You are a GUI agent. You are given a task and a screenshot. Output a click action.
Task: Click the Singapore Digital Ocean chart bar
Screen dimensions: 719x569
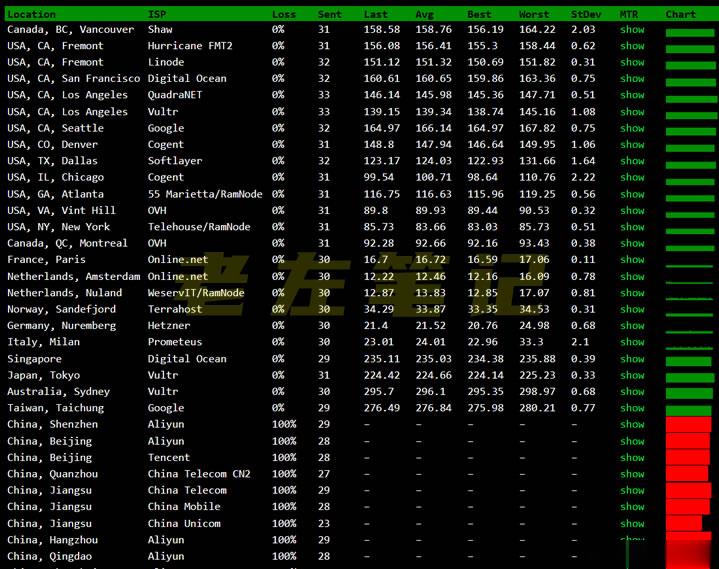pyautogui.click(x=688, y=361)
